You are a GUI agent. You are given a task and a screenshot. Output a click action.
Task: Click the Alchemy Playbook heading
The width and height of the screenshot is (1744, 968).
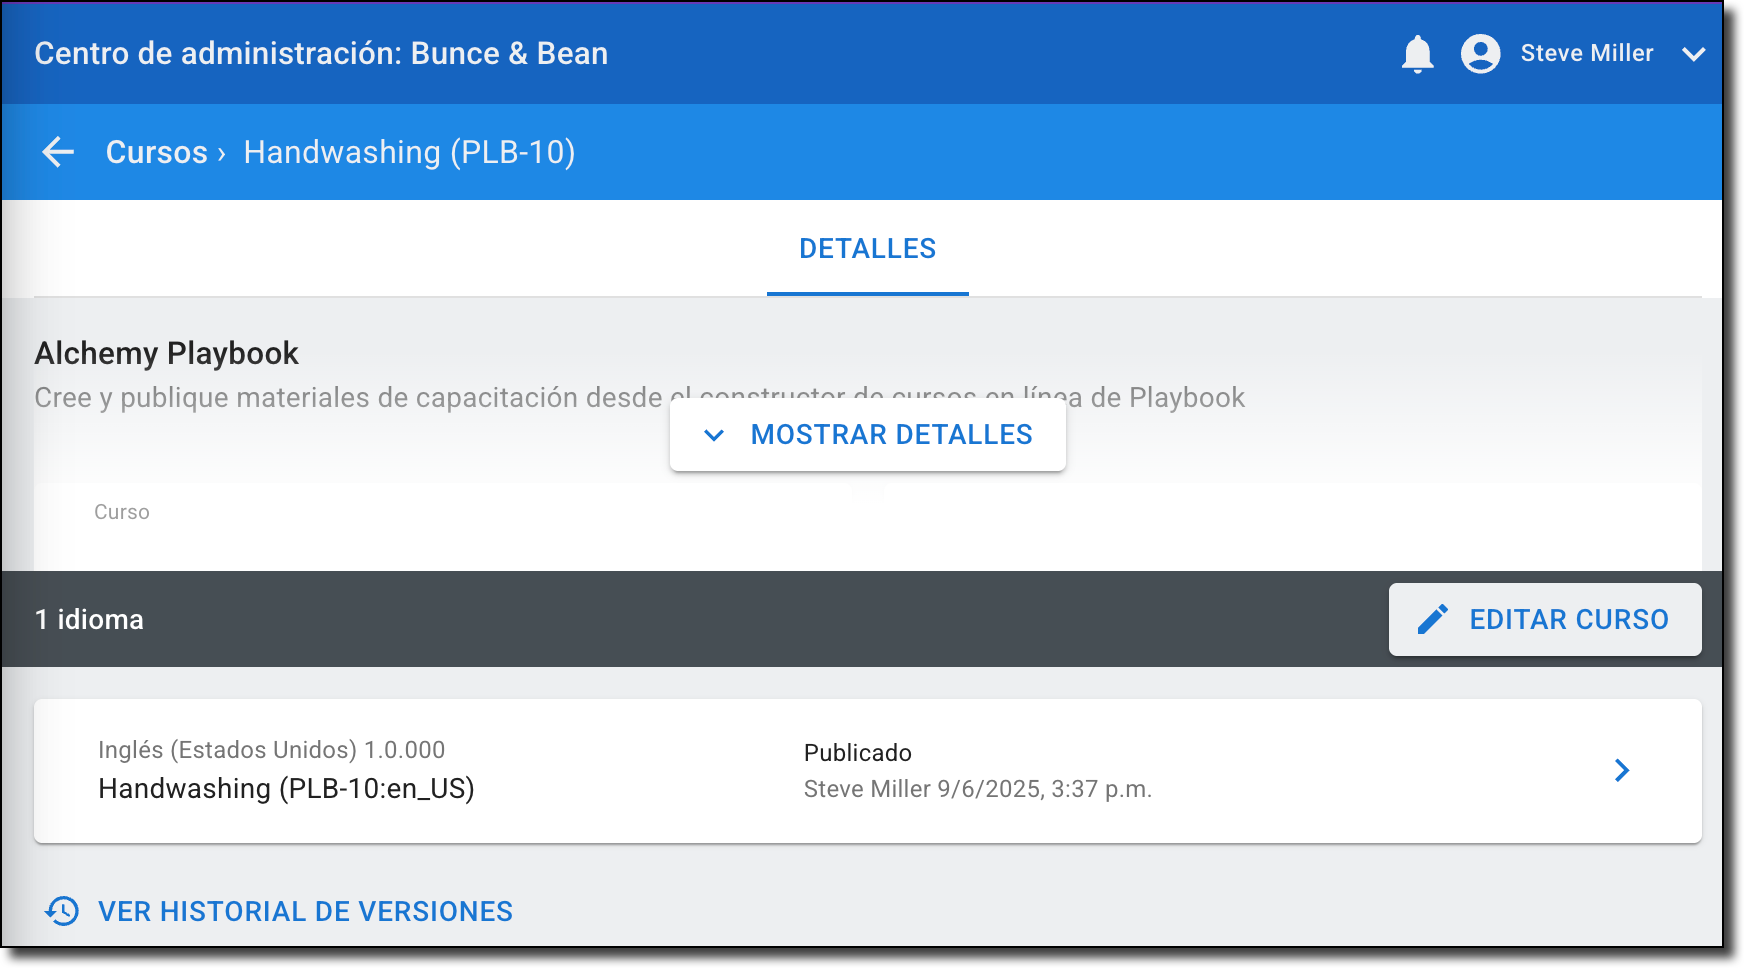[167, 353]
